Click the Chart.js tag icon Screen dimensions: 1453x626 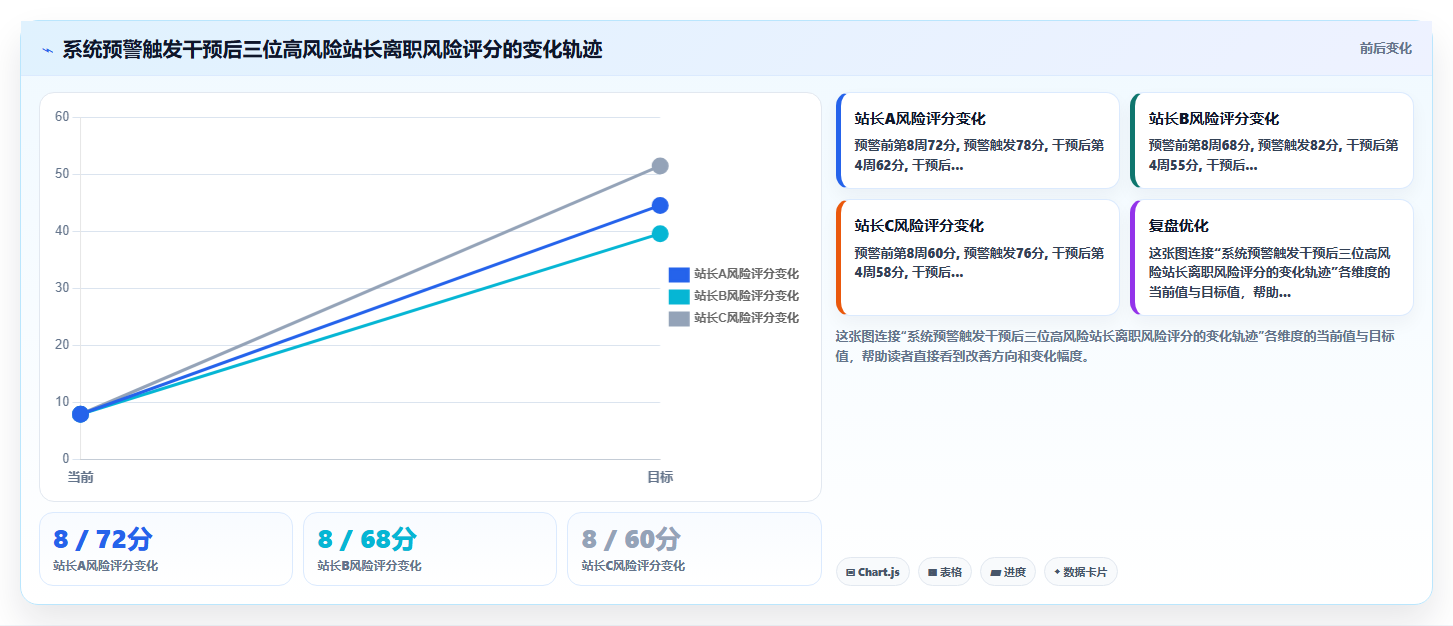850,573
